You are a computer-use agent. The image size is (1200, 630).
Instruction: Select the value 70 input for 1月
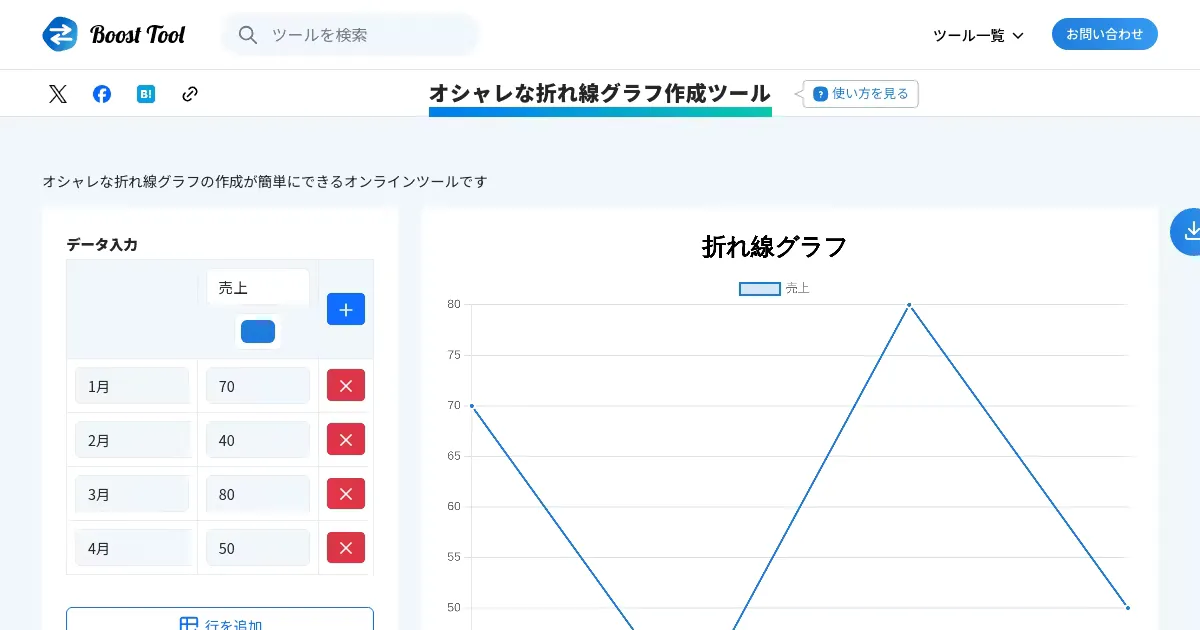point(258,386)
